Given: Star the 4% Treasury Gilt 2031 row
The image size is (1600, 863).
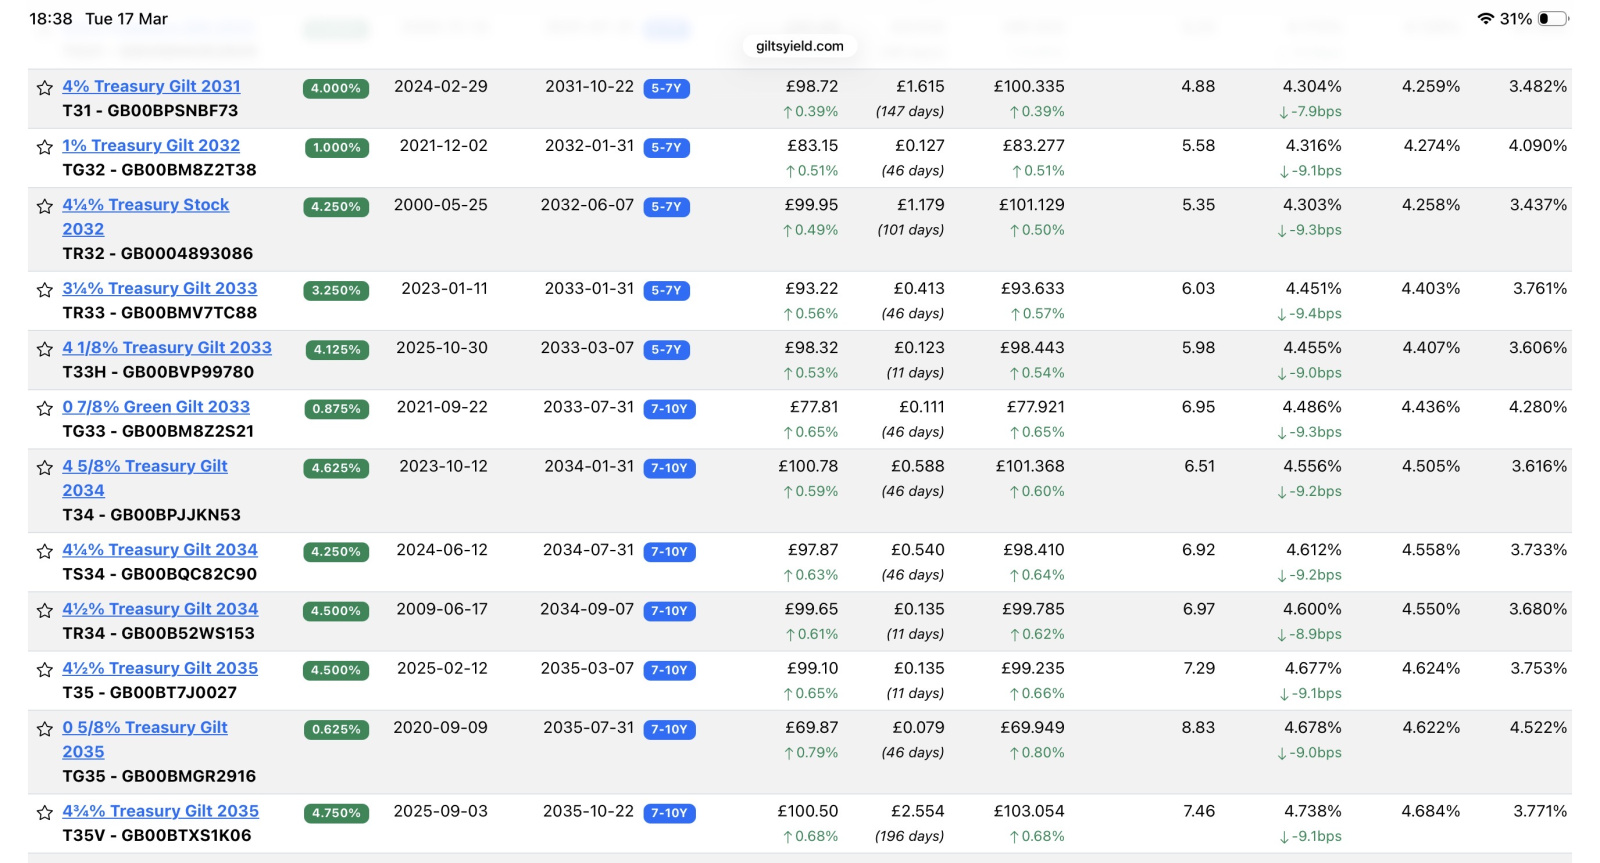Looking at the screenshot, I should point(44,88).
